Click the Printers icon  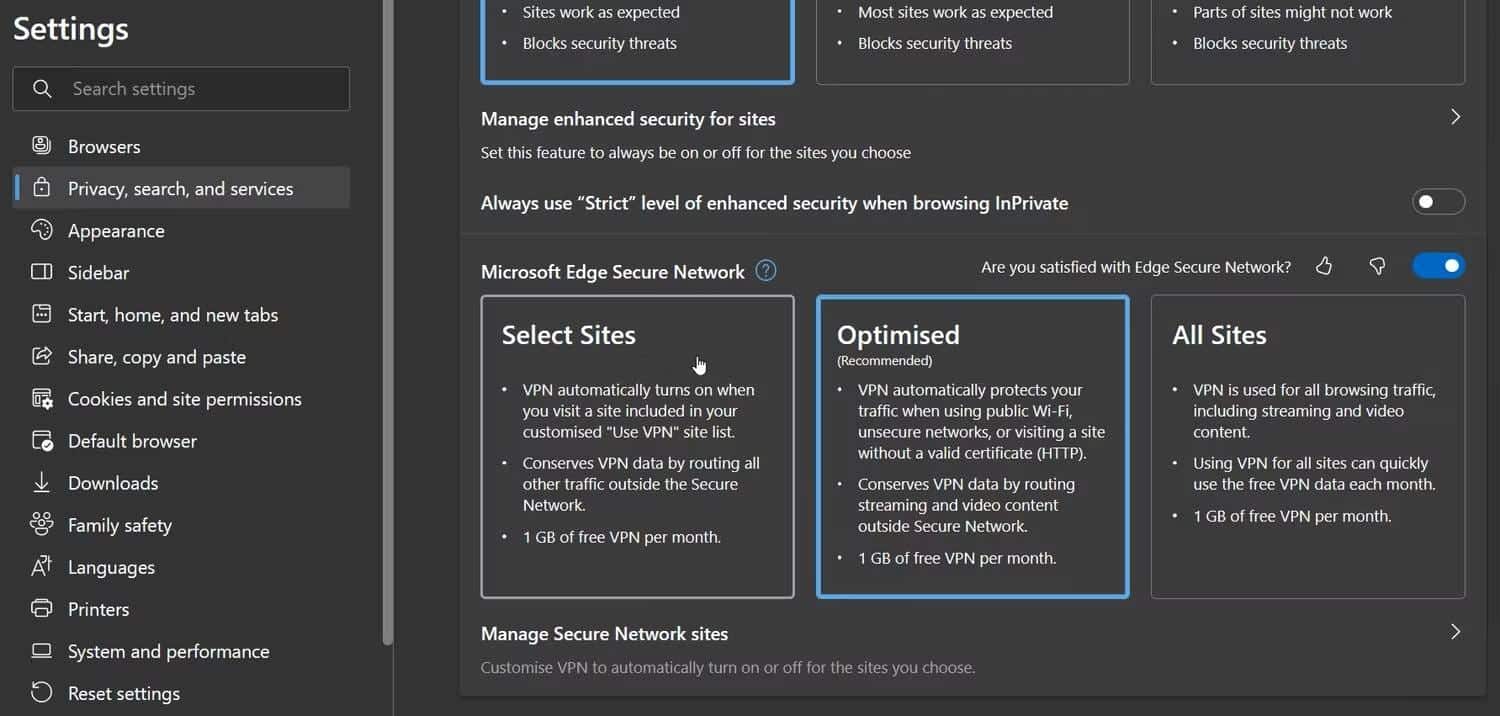tap(42, 609)
